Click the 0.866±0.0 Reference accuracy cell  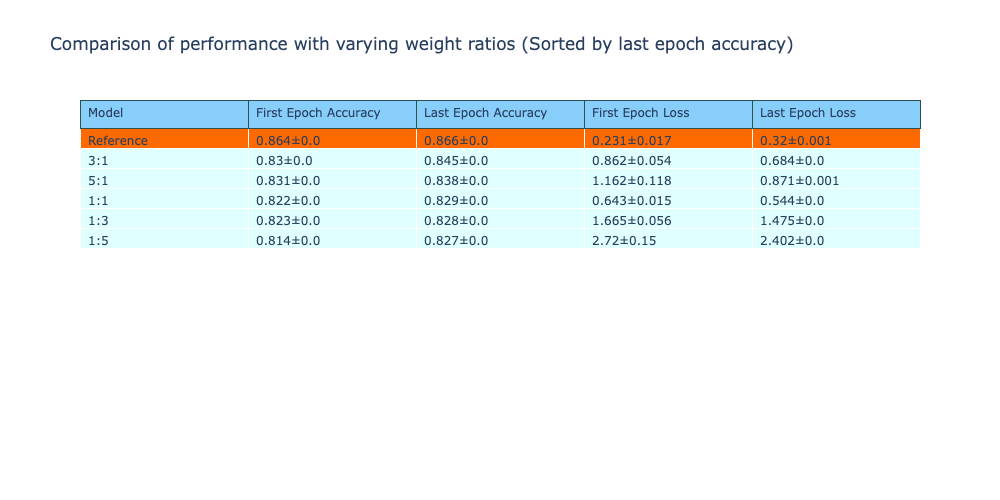click(x=456, y=140)
